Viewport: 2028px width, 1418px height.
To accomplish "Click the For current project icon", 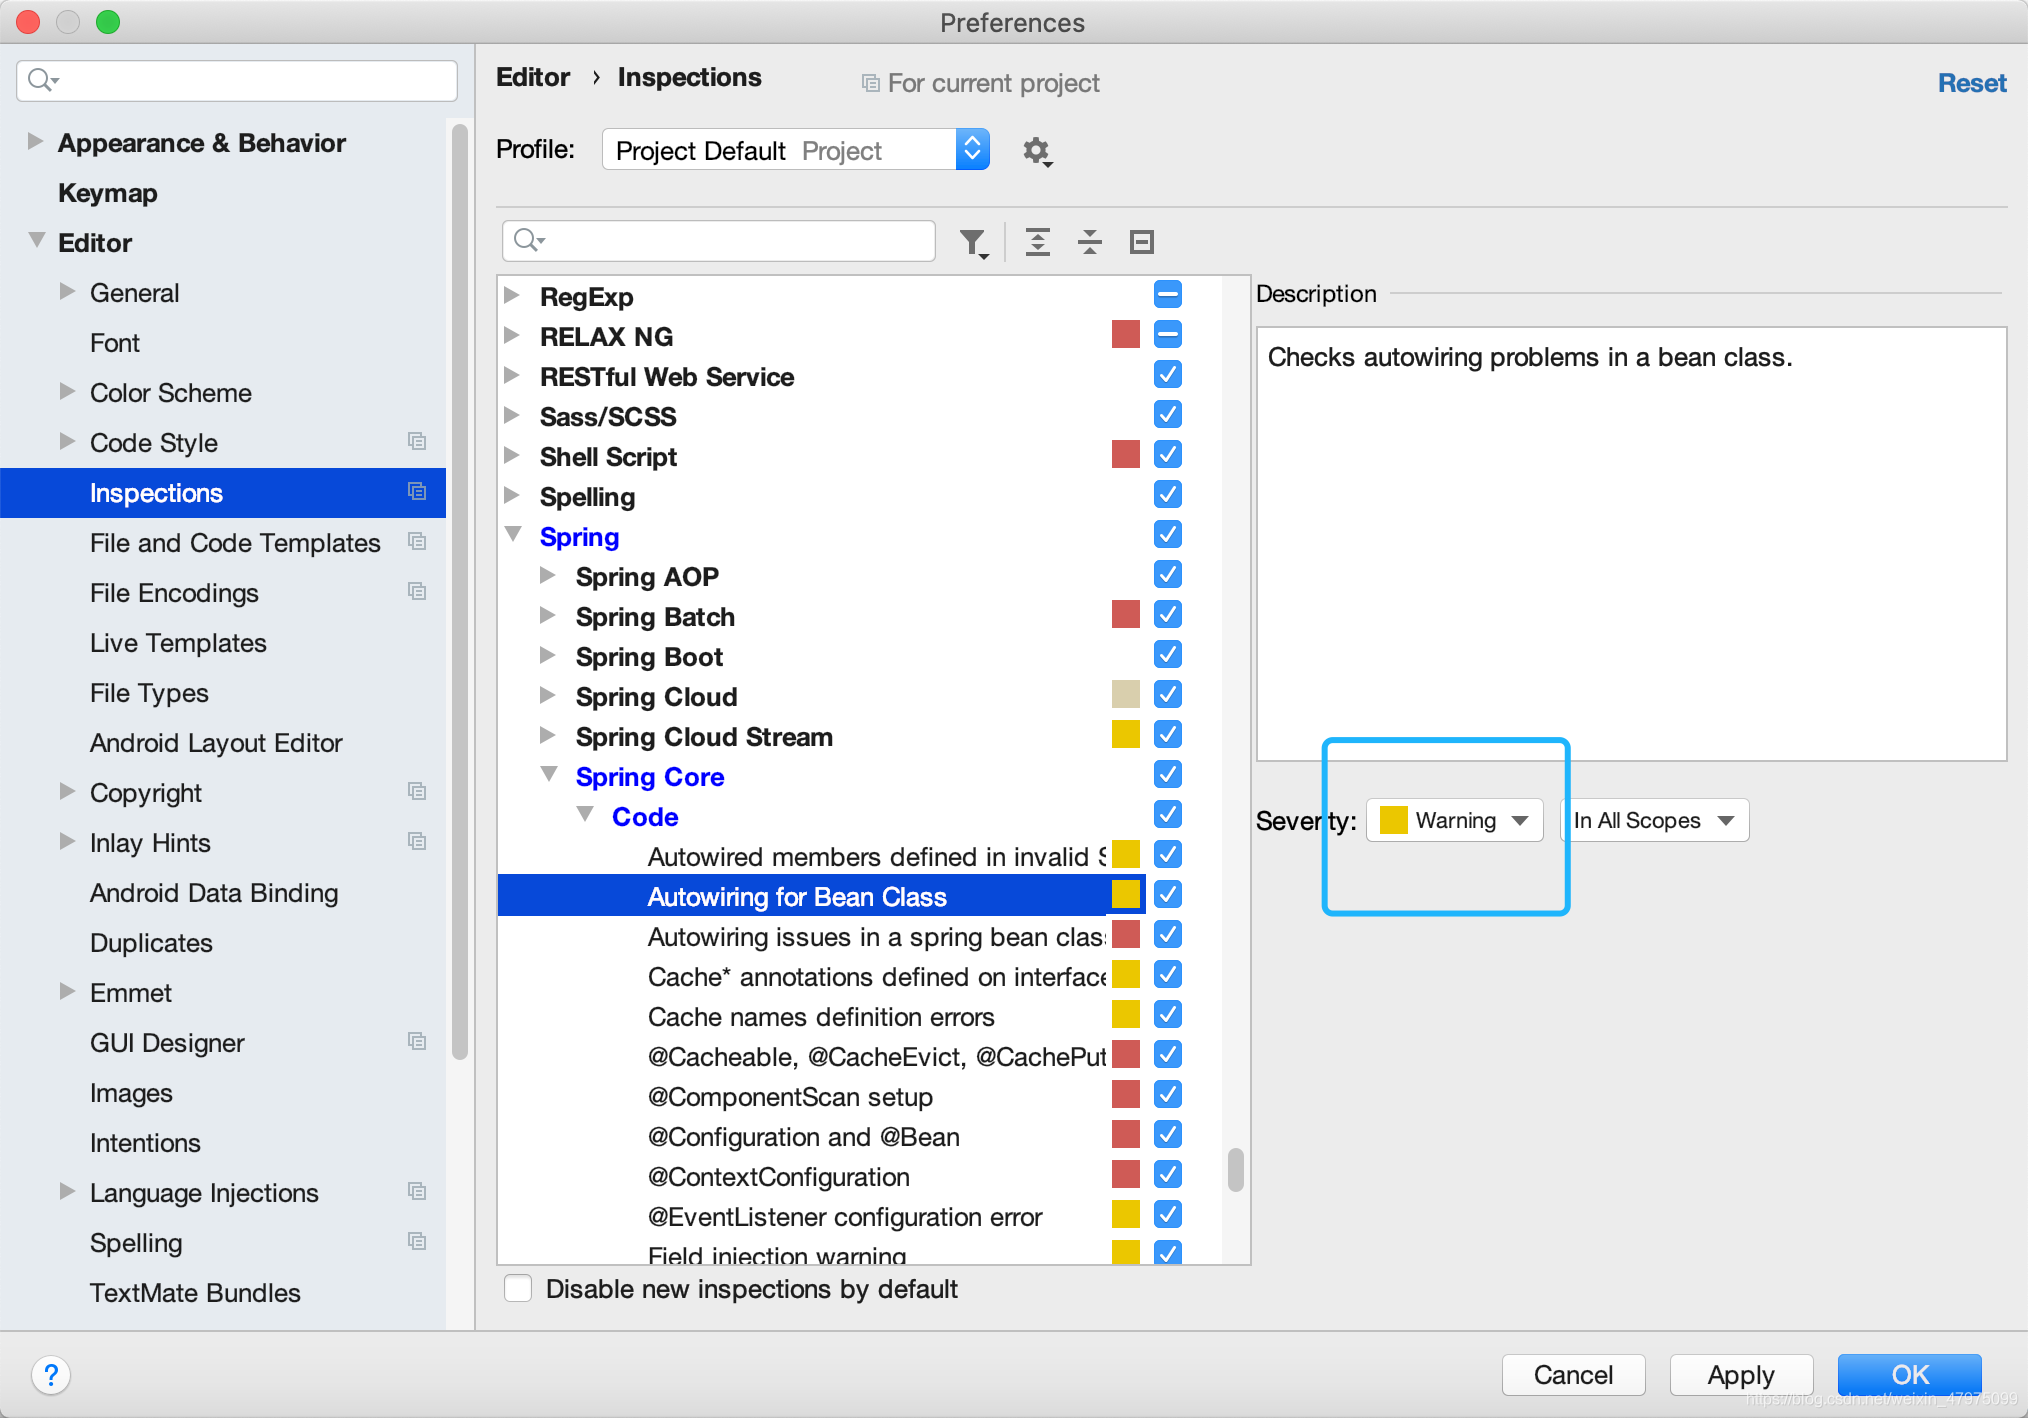I will point(871,84).
